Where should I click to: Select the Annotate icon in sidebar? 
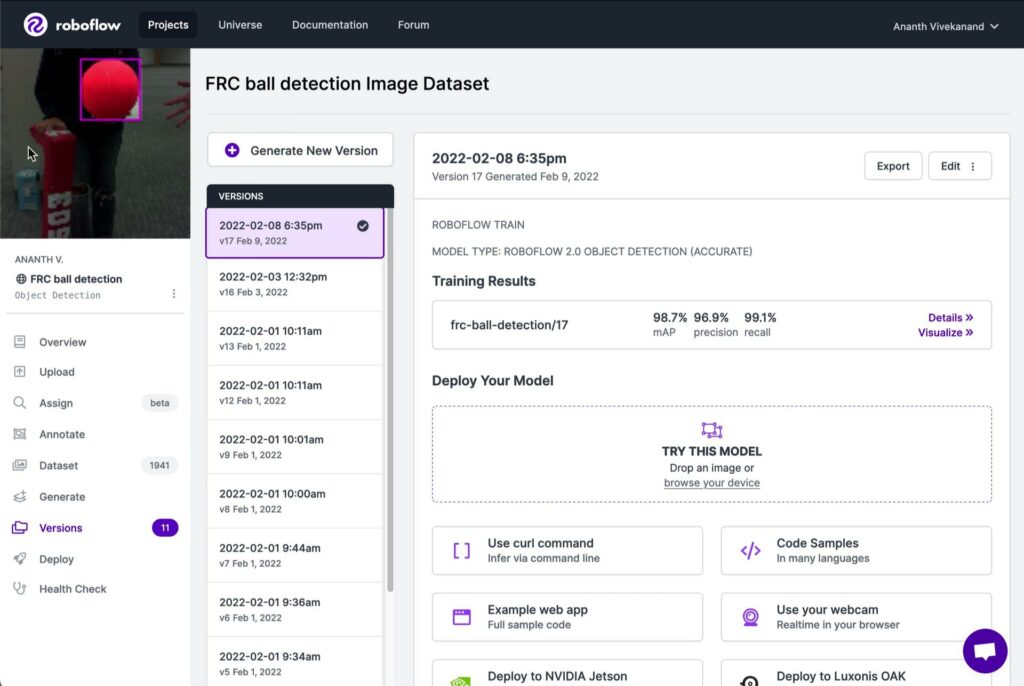[20, 434]
